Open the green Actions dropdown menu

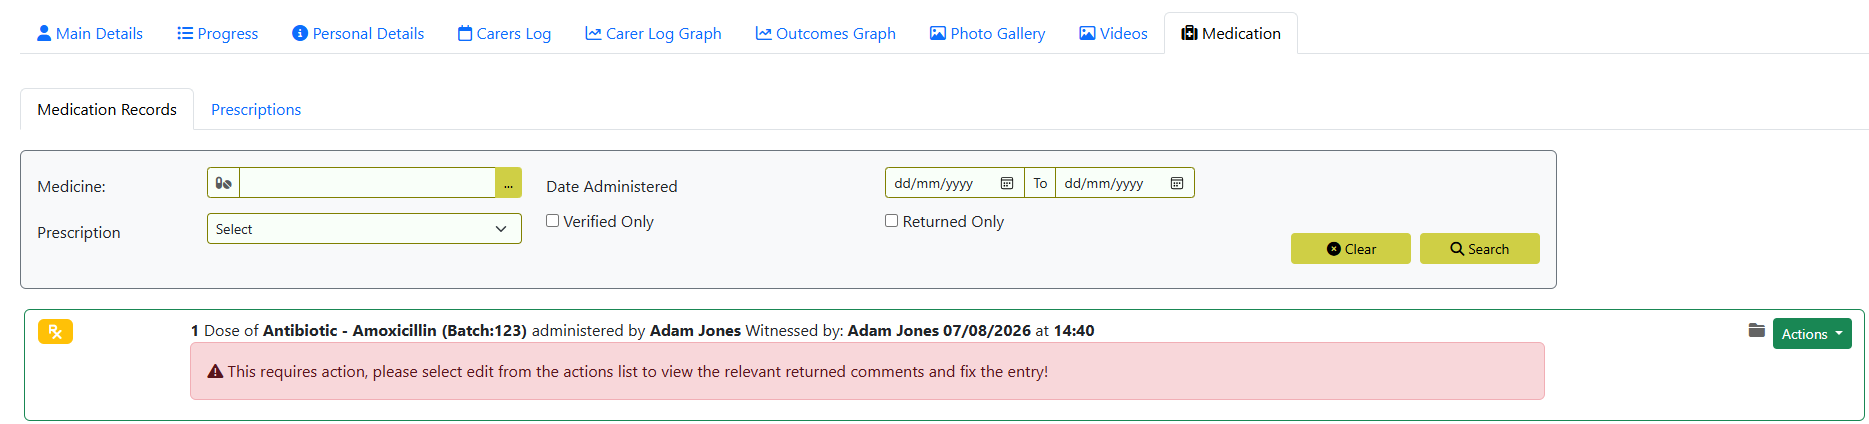click(1812, 334)
